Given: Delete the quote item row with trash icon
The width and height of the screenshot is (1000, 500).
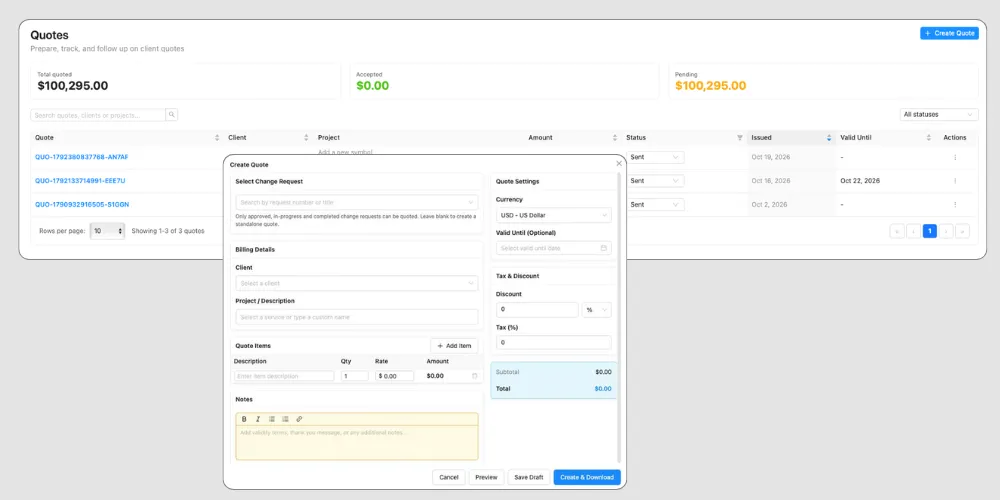Looking at the screenshot, I should coord(474,376).
